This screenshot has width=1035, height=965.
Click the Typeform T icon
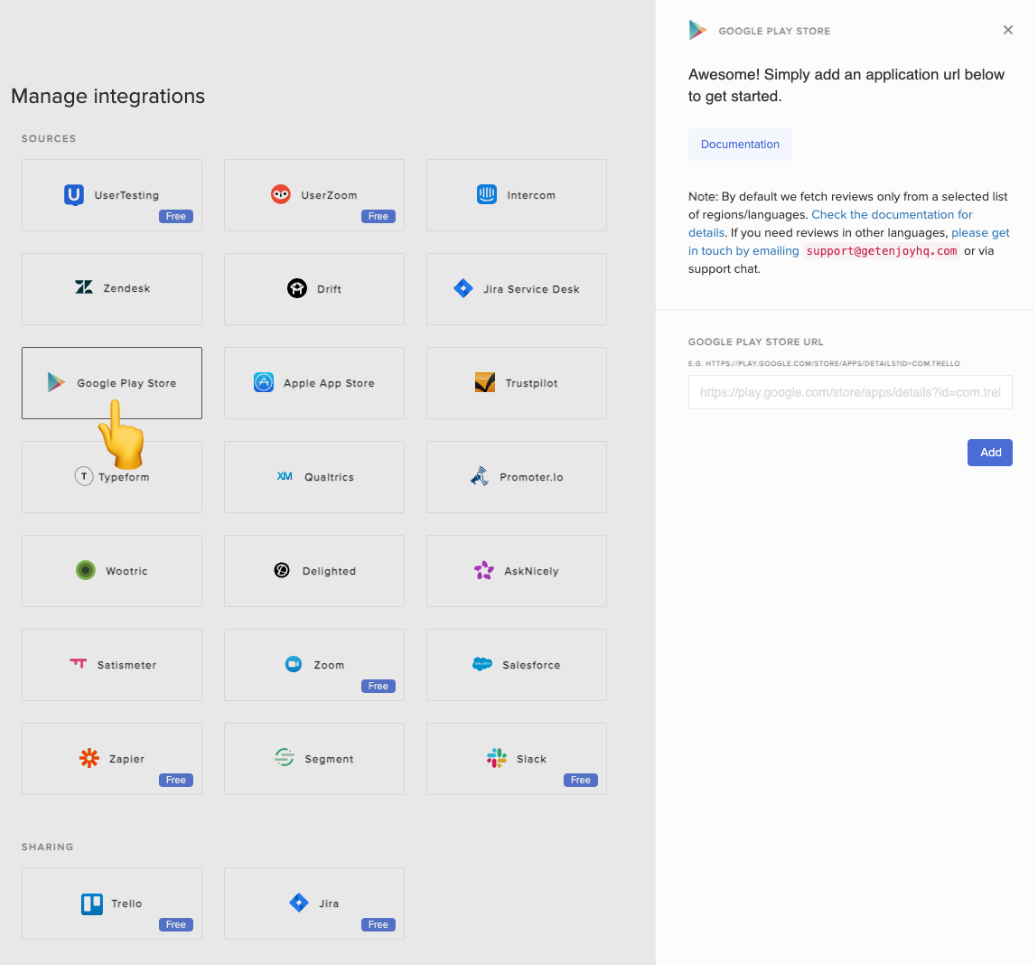click(x=84, y=476)
